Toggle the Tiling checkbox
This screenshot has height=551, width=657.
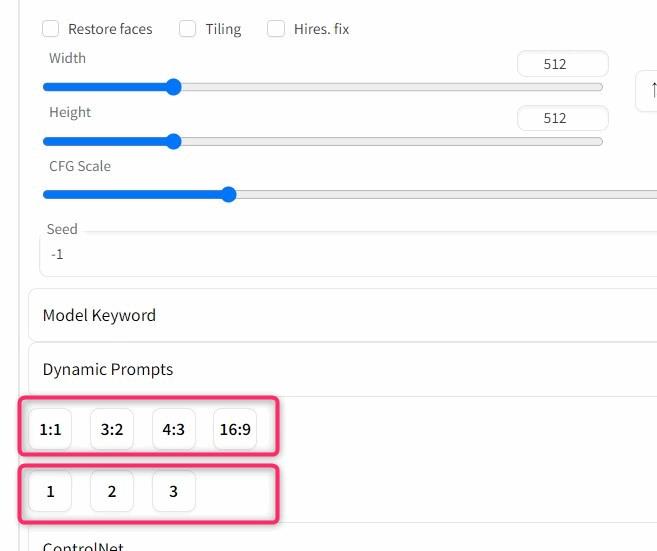click(187, 29)
